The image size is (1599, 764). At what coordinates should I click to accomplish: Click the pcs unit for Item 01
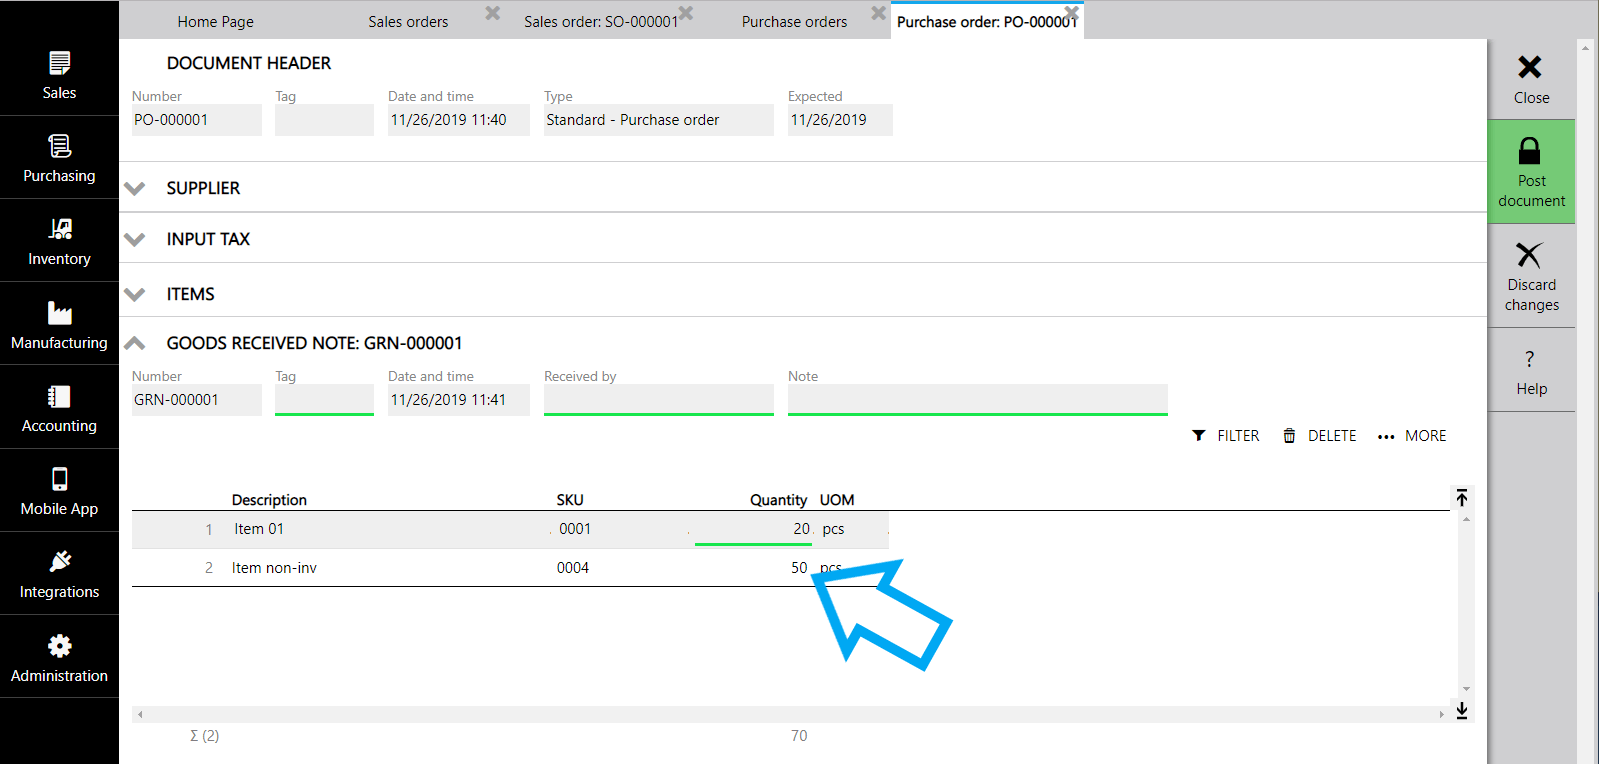coord(833,529)
